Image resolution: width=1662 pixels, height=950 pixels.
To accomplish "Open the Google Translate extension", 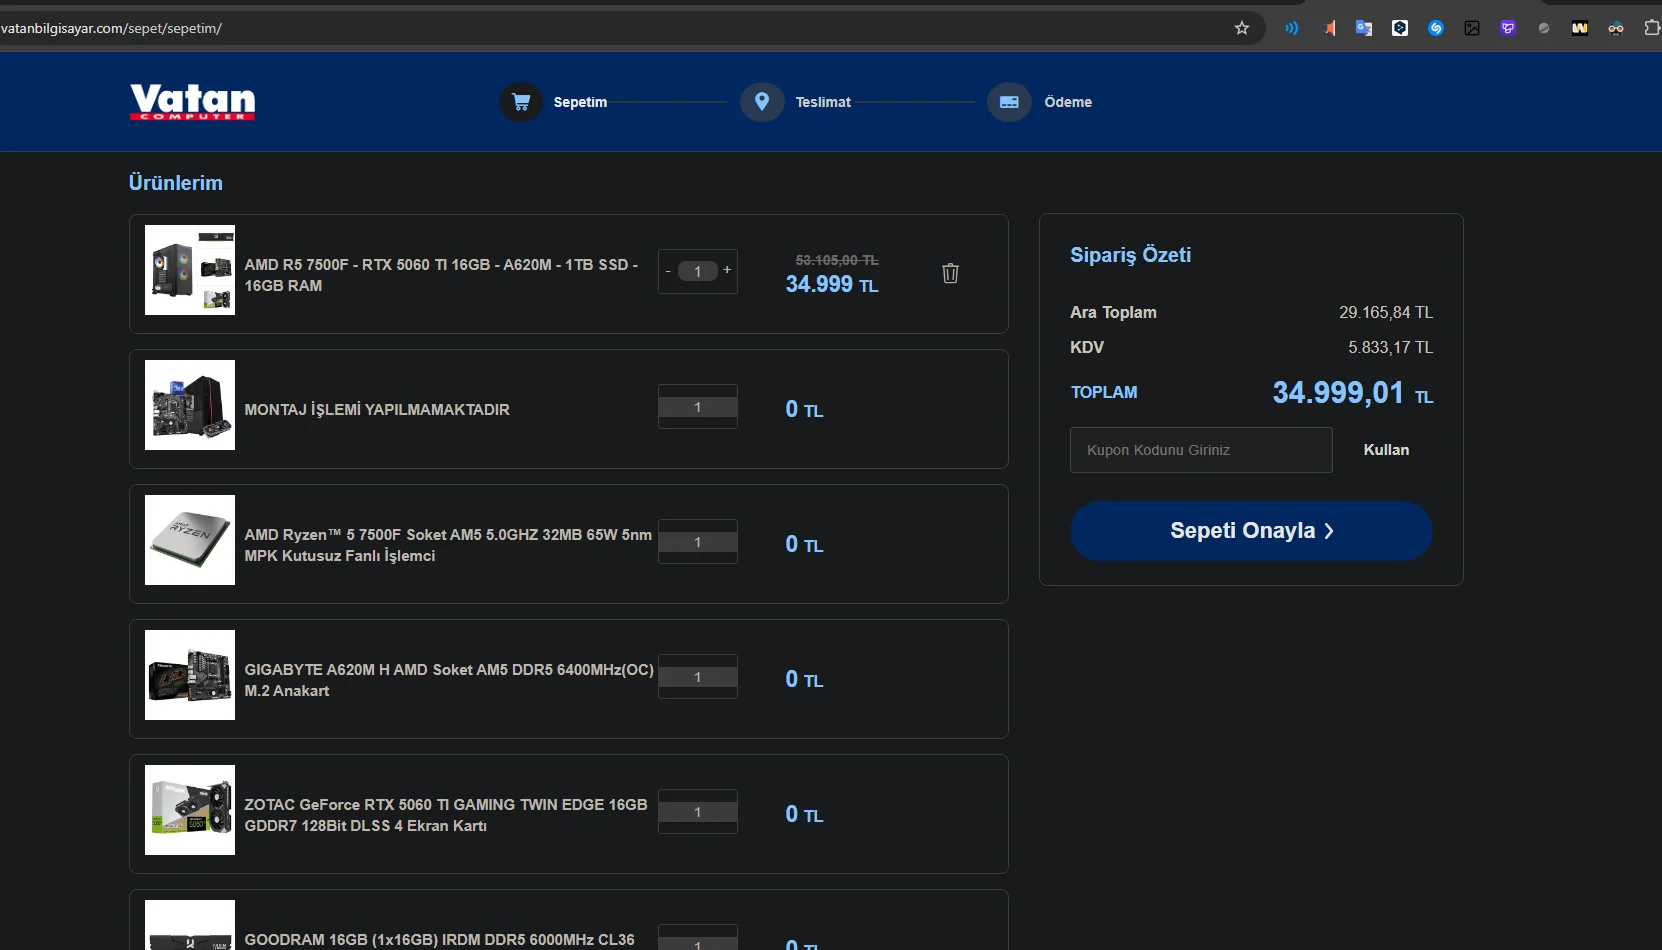I will pos(1364,28).
